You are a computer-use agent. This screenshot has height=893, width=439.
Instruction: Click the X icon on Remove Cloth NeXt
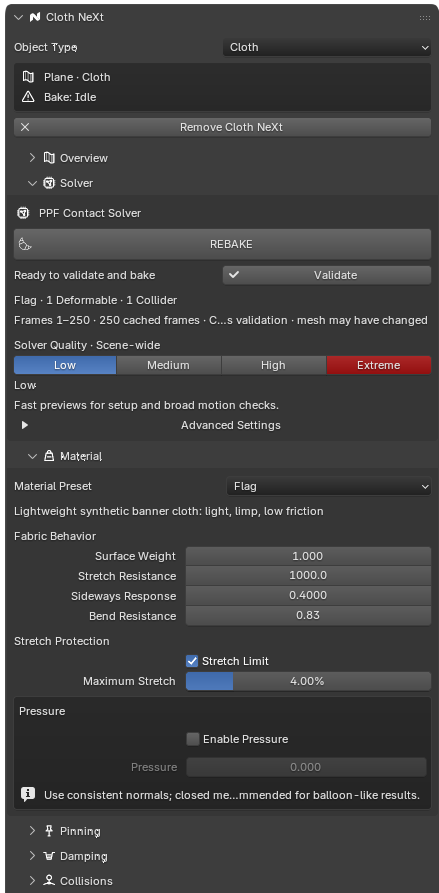[24, 127]
